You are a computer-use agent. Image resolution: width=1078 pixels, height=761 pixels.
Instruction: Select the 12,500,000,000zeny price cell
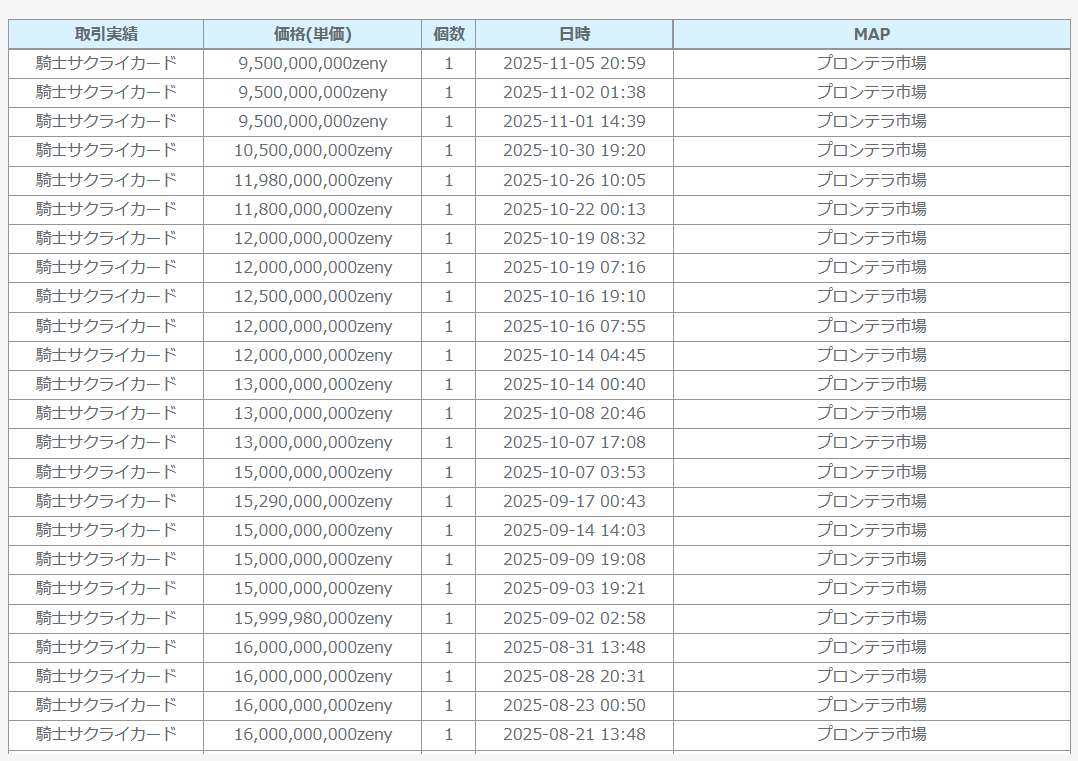click(x=313, y=297)
